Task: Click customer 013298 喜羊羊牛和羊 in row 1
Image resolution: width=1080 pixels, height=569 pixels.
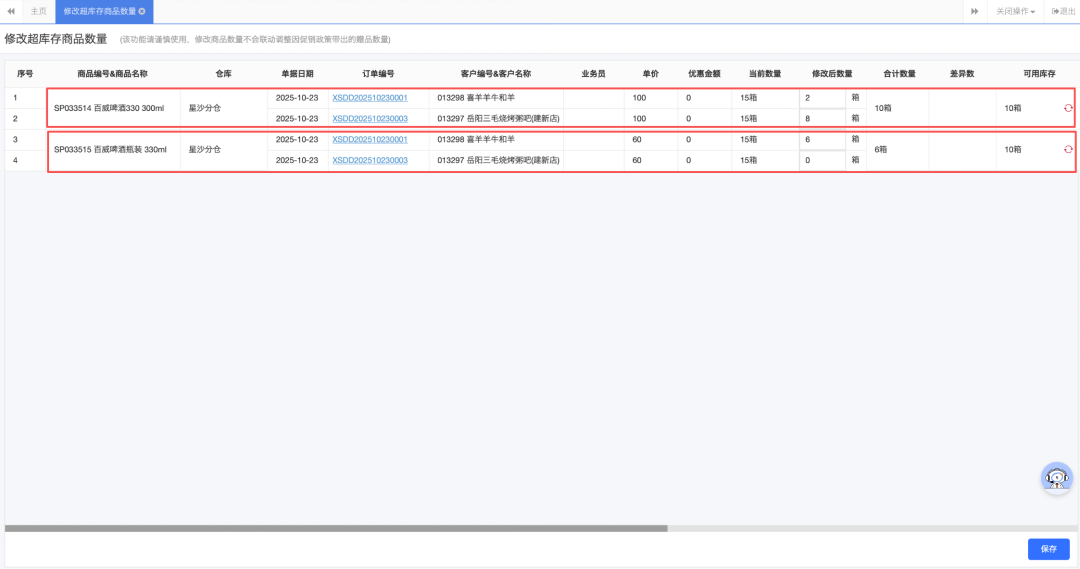Action: coord(476,98)
